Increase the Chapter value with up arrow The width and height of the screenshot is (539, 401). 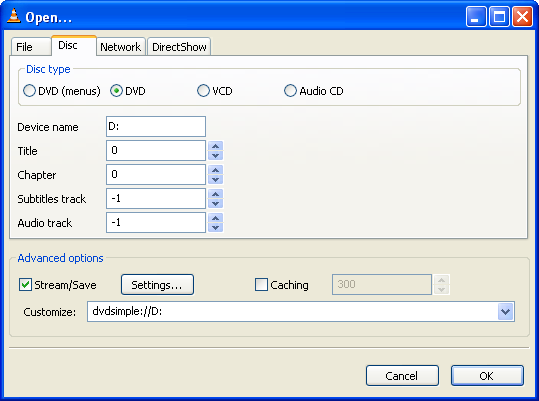(x=216, y=170)
